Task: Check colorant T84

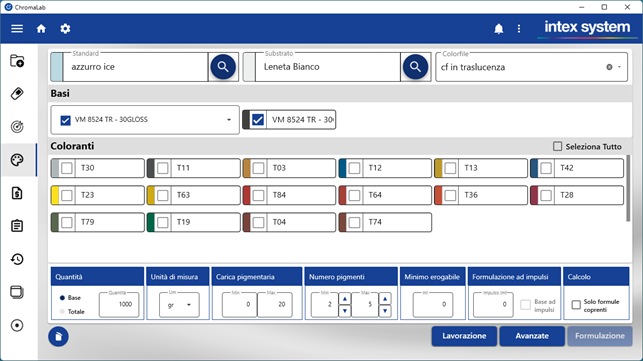Action: (258, 195)
